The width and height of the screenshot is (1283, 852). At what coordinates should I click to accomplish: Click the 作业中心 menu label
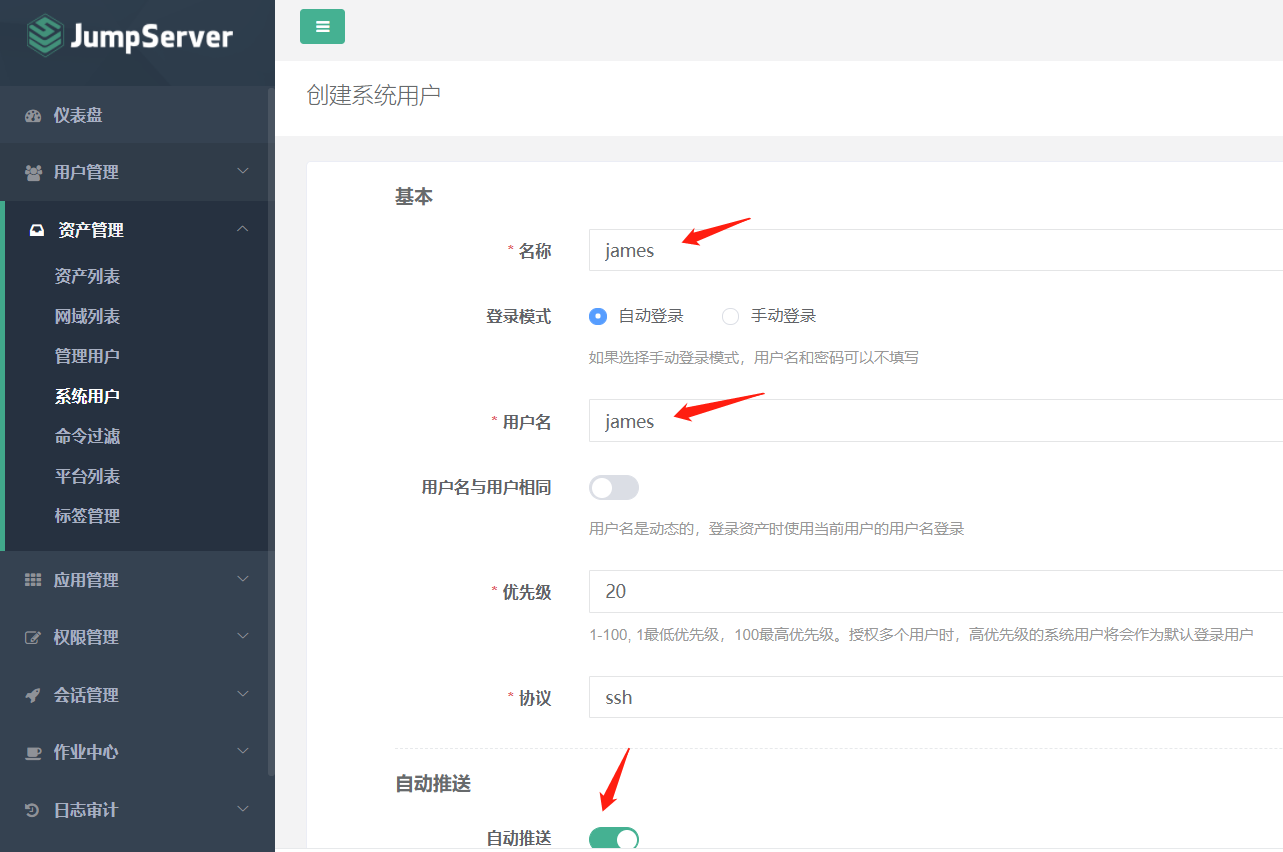tap(86, 752)
